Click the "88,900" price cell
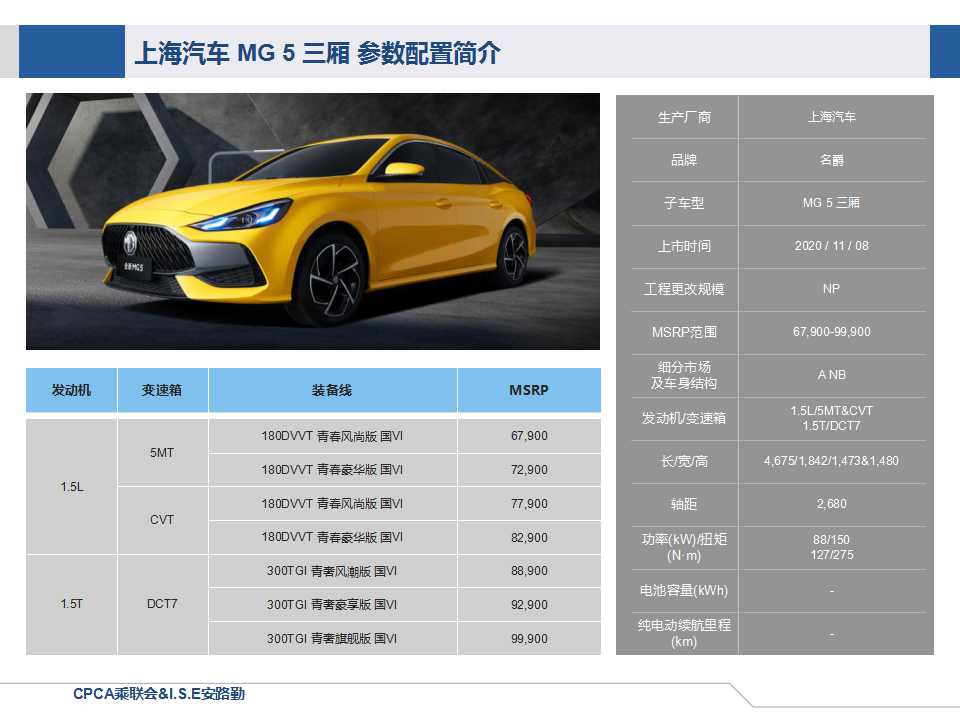Image resolution: width=960 pixels, height=720 pixels. (x=529, y=571)
